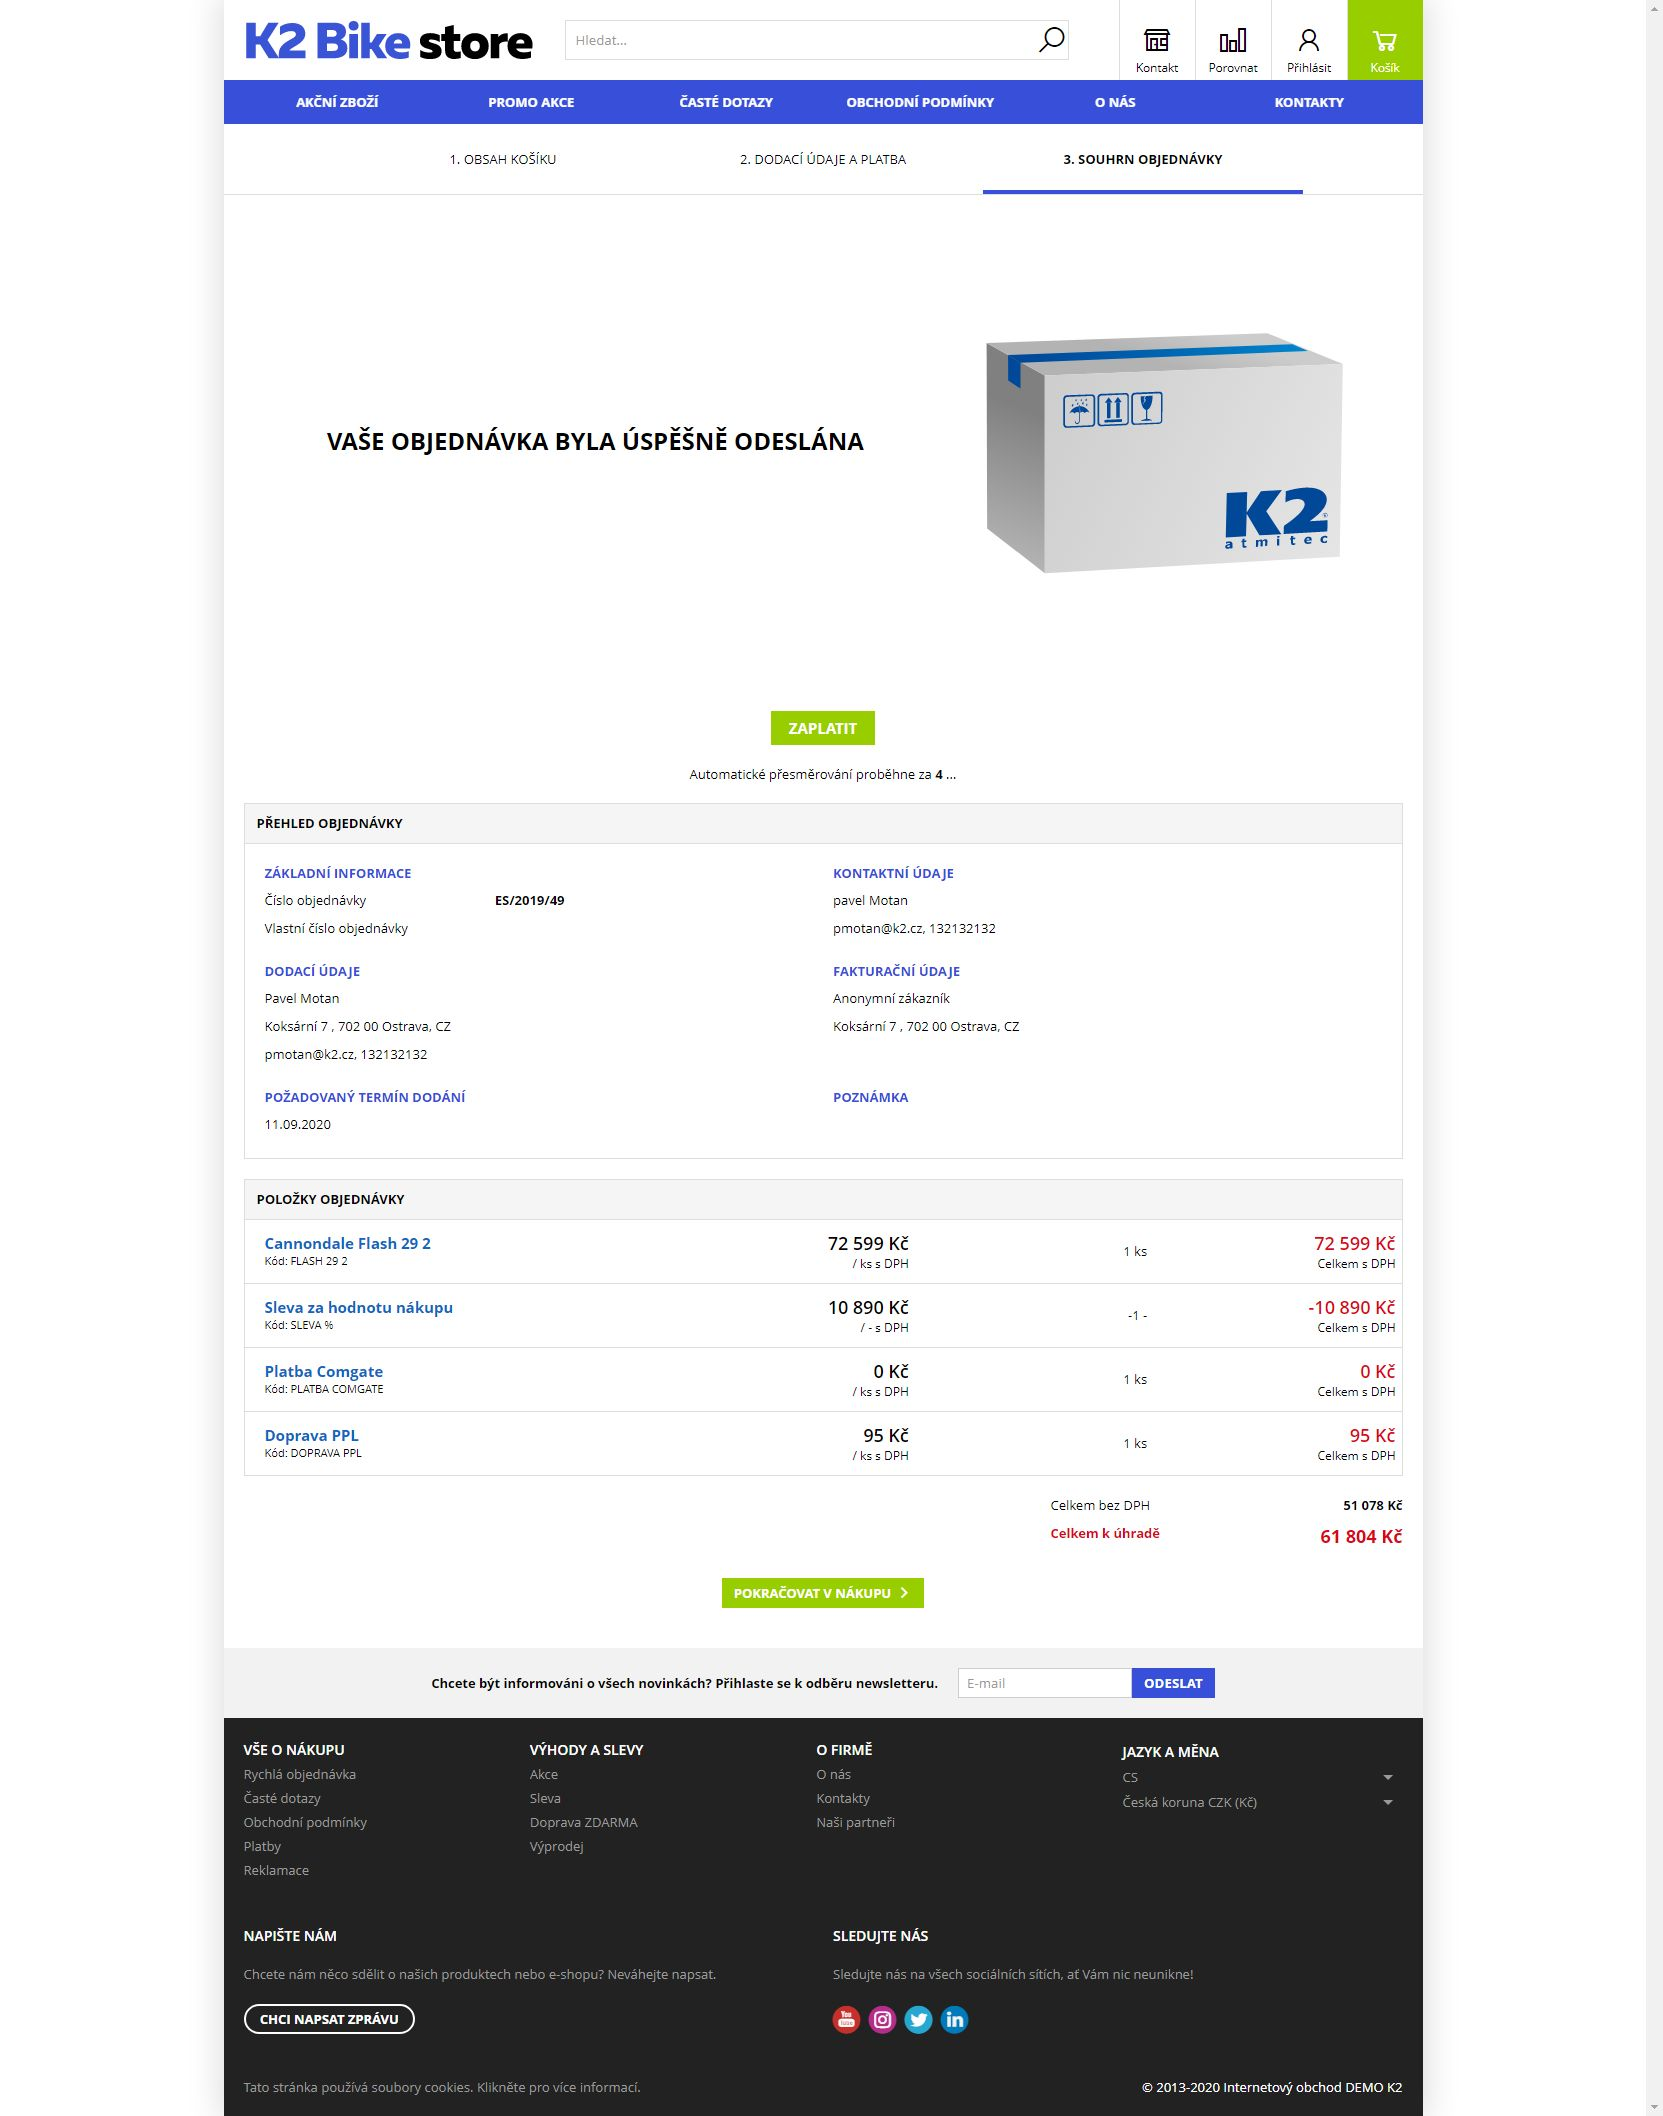The width and height of the screenshot is (1663, 2116).
Task: Go to step 2 Dodací údaje a platba
Action: click(x=823, y=159)
